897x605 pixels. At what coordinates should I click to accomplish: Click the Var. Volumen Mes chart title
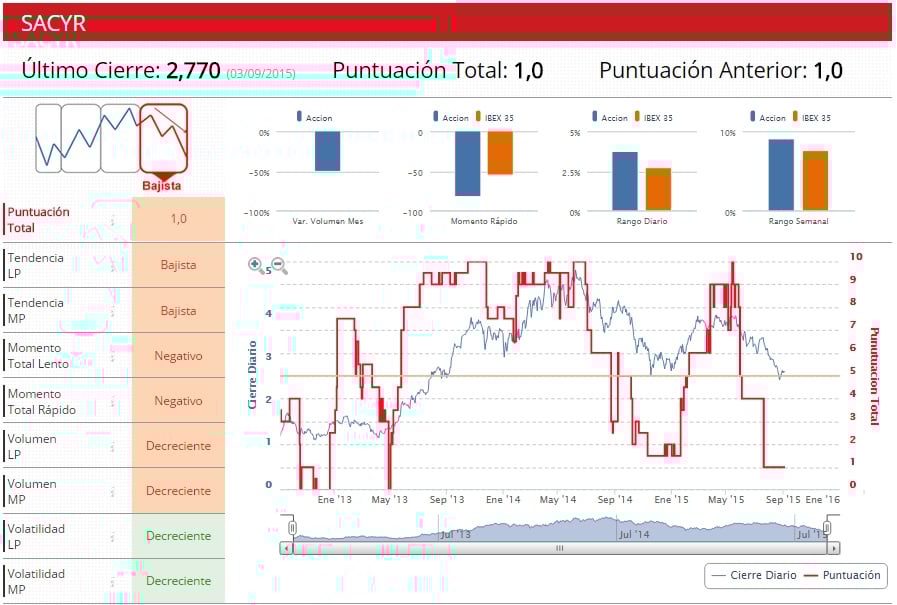point(328,221)
